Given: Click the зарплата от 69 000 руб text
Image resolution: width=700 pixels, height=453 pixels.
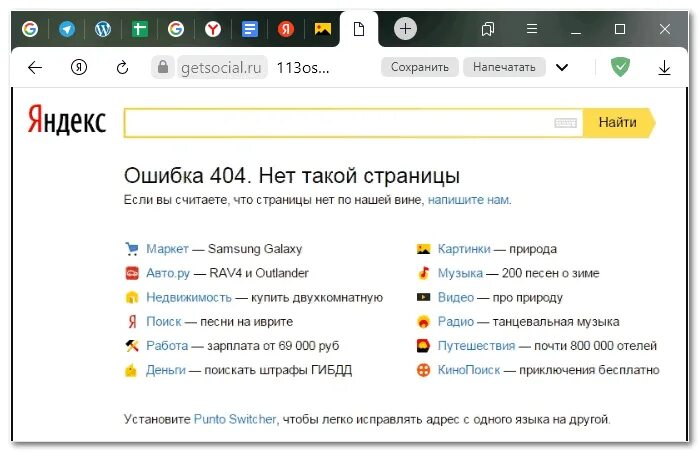Looking at the screenshot, I should click(273, 345).
